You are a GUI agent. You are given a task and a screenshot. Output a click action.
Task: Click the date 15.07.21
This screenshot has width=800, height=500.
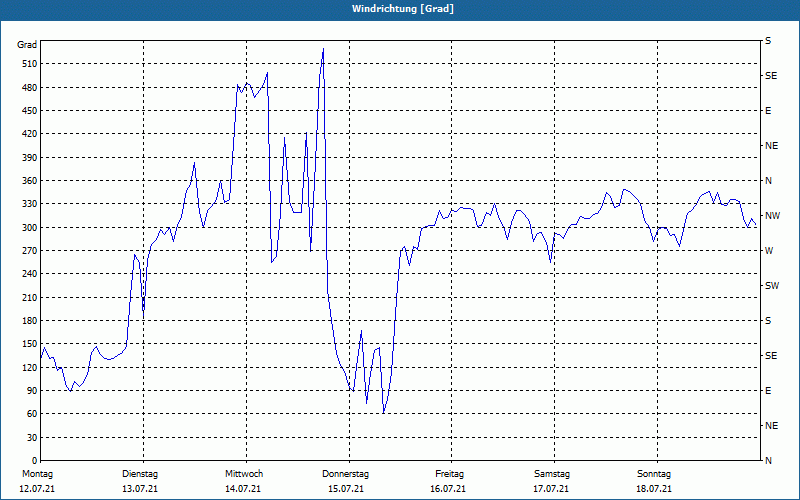(x=346, y=489)
